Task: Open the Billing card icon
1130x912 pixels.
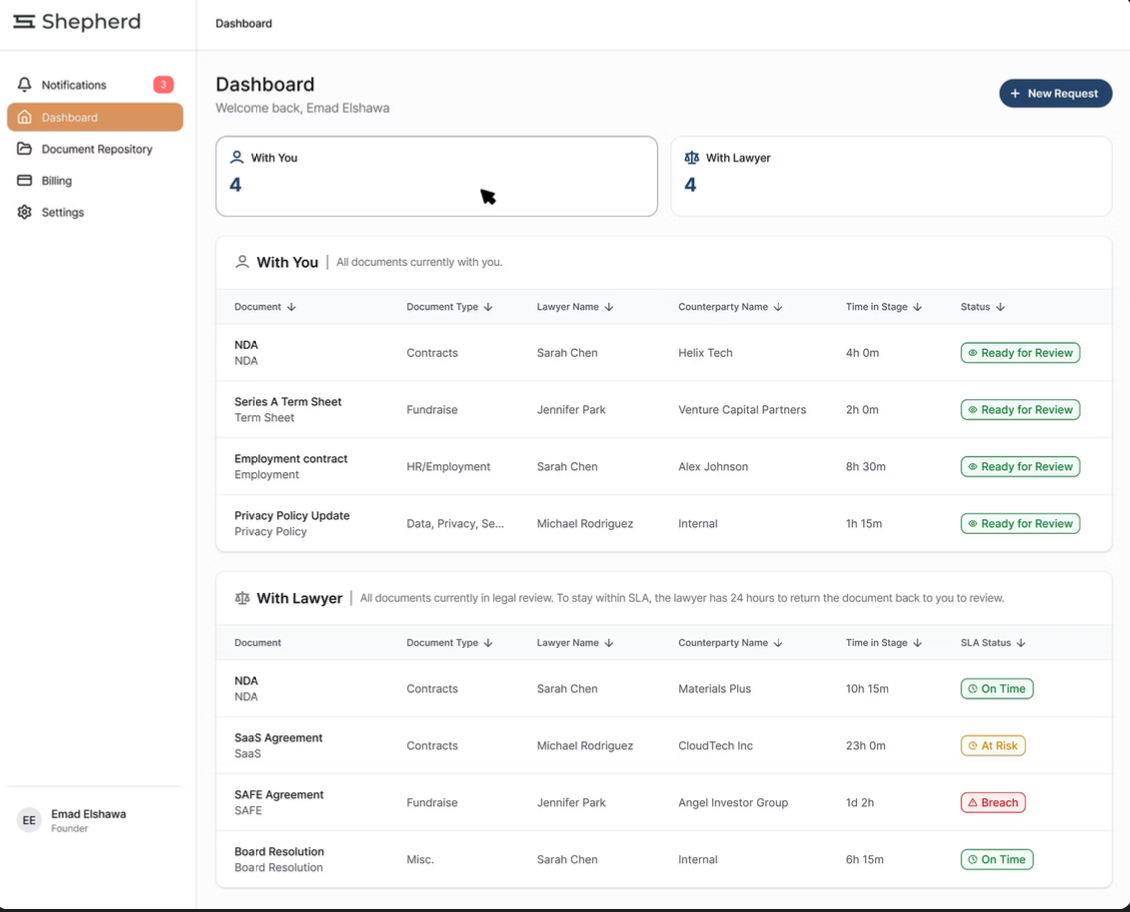Action: [25, 180]
